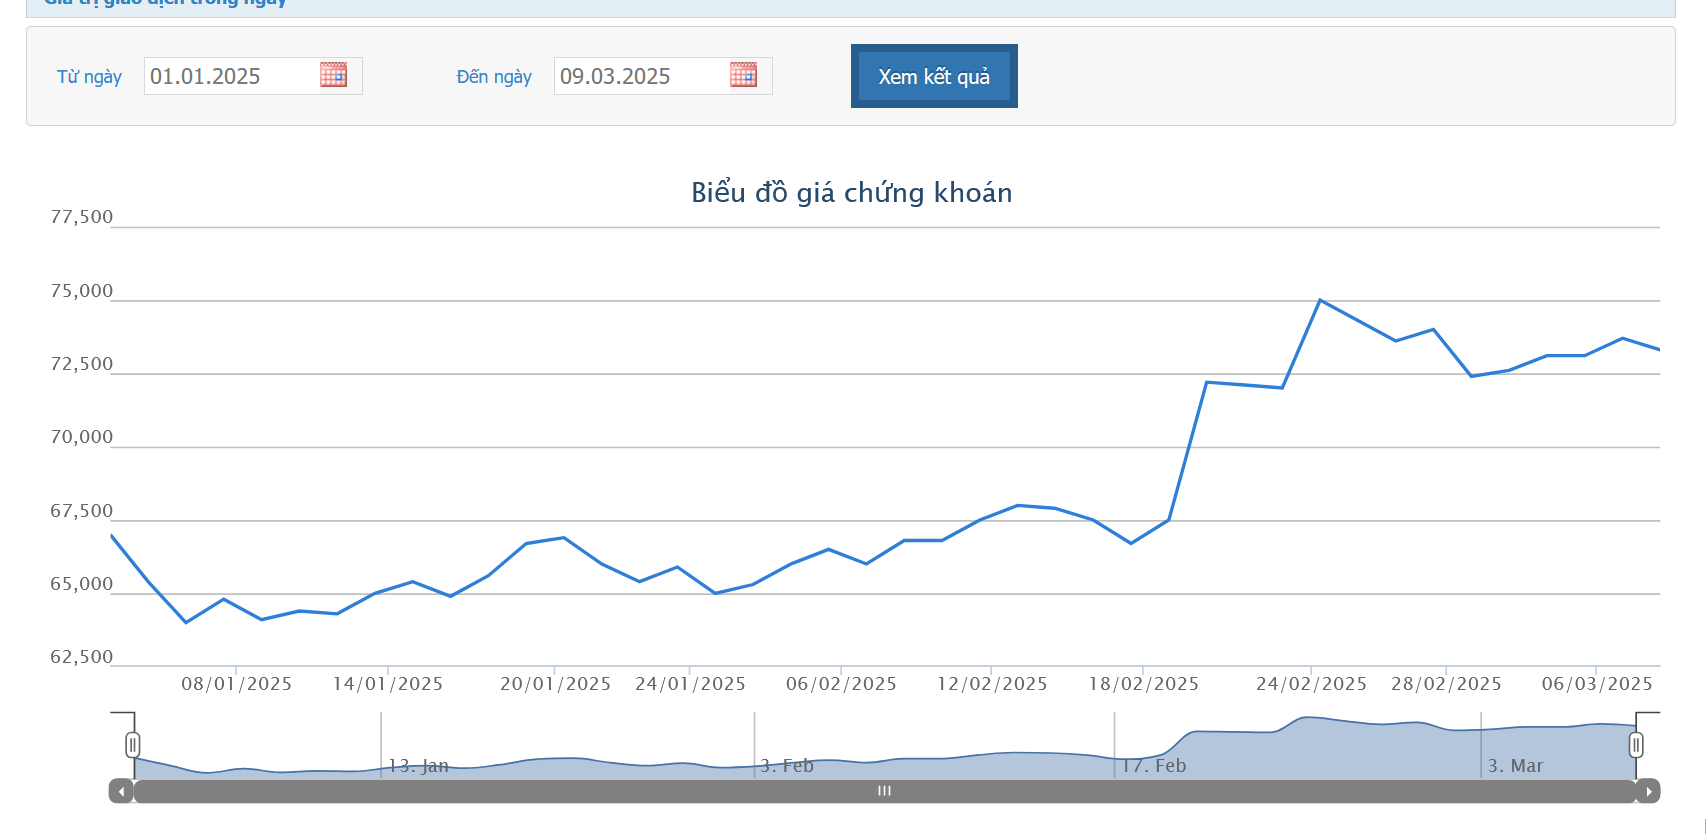Click the 24/02/2025 x-axis date label

click(x=1311, y=684)
